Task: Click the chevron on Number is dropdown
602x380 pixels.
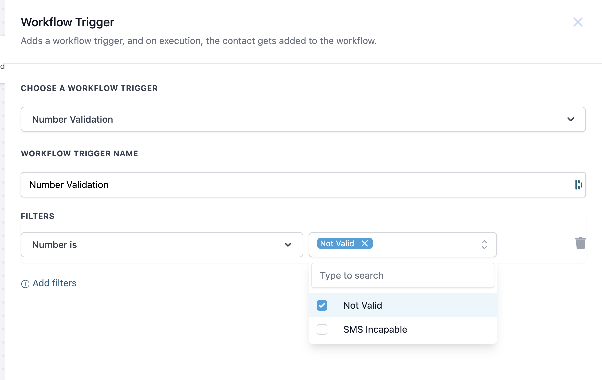Action: tap(288, 245)
